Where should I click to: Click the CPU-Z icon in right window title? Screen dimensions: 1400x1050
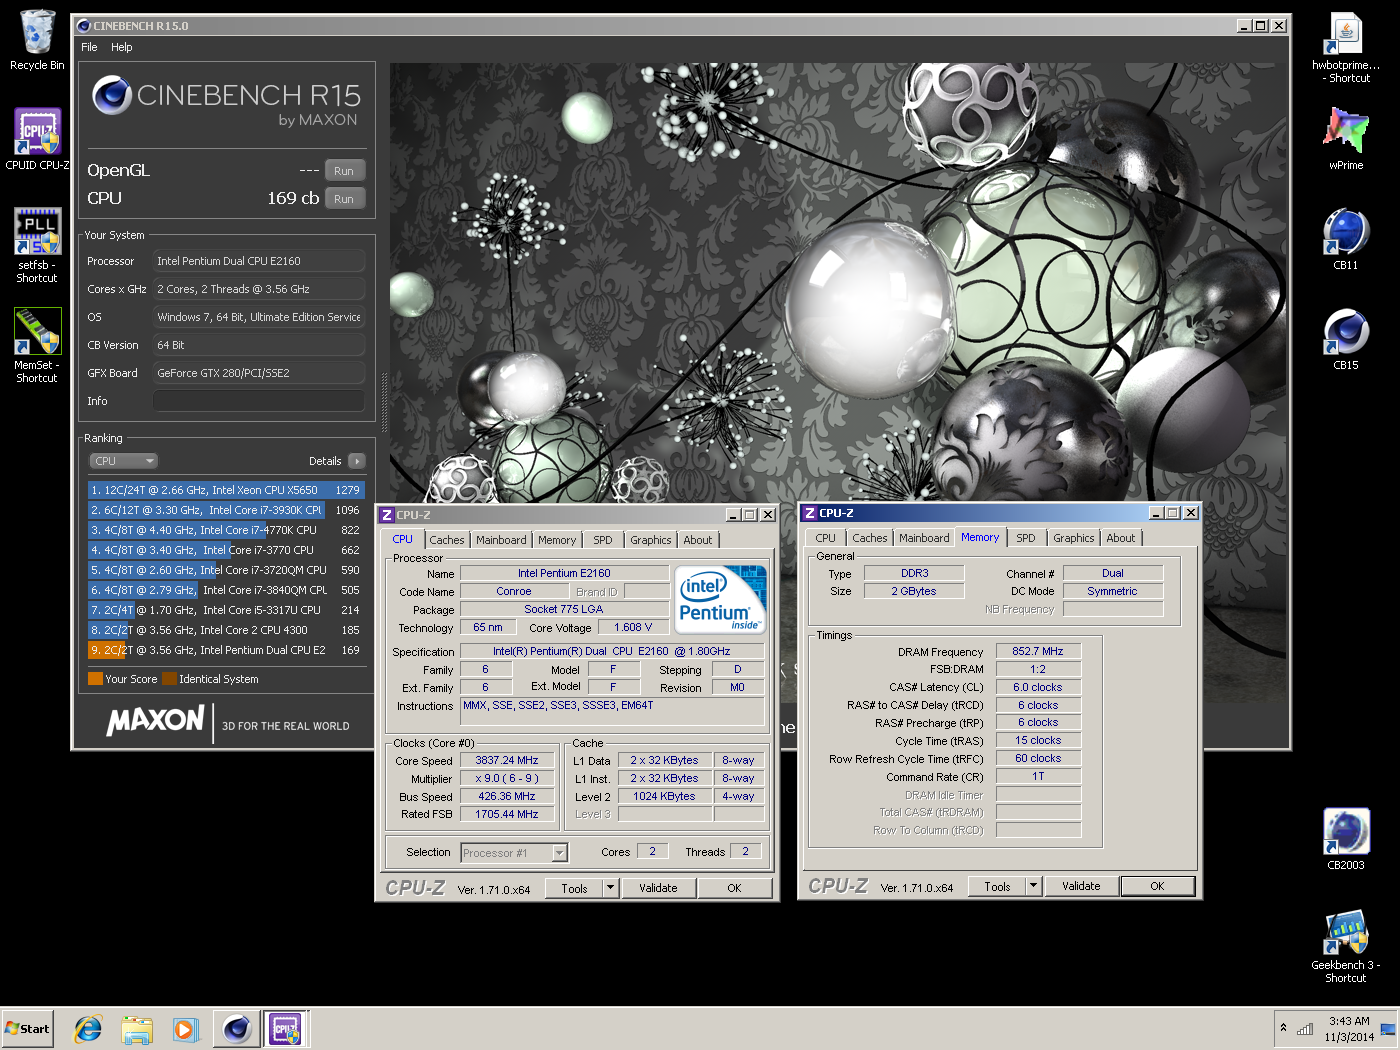[810, 513]
